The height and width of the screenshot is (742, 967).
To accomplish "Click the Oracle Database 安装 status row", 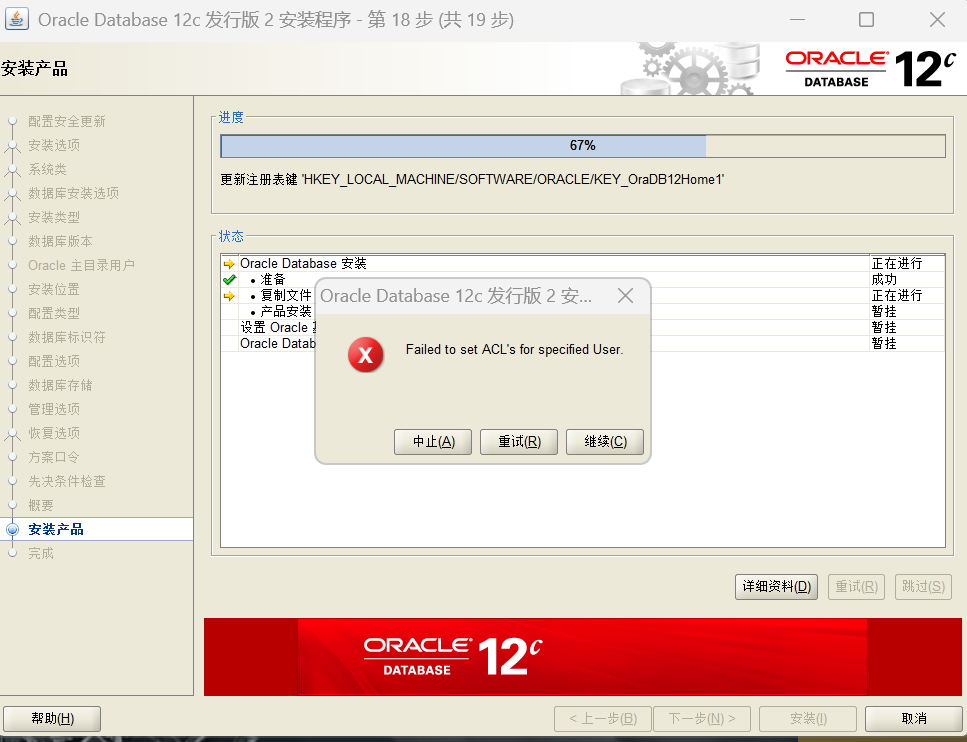I will coord(583,263).
